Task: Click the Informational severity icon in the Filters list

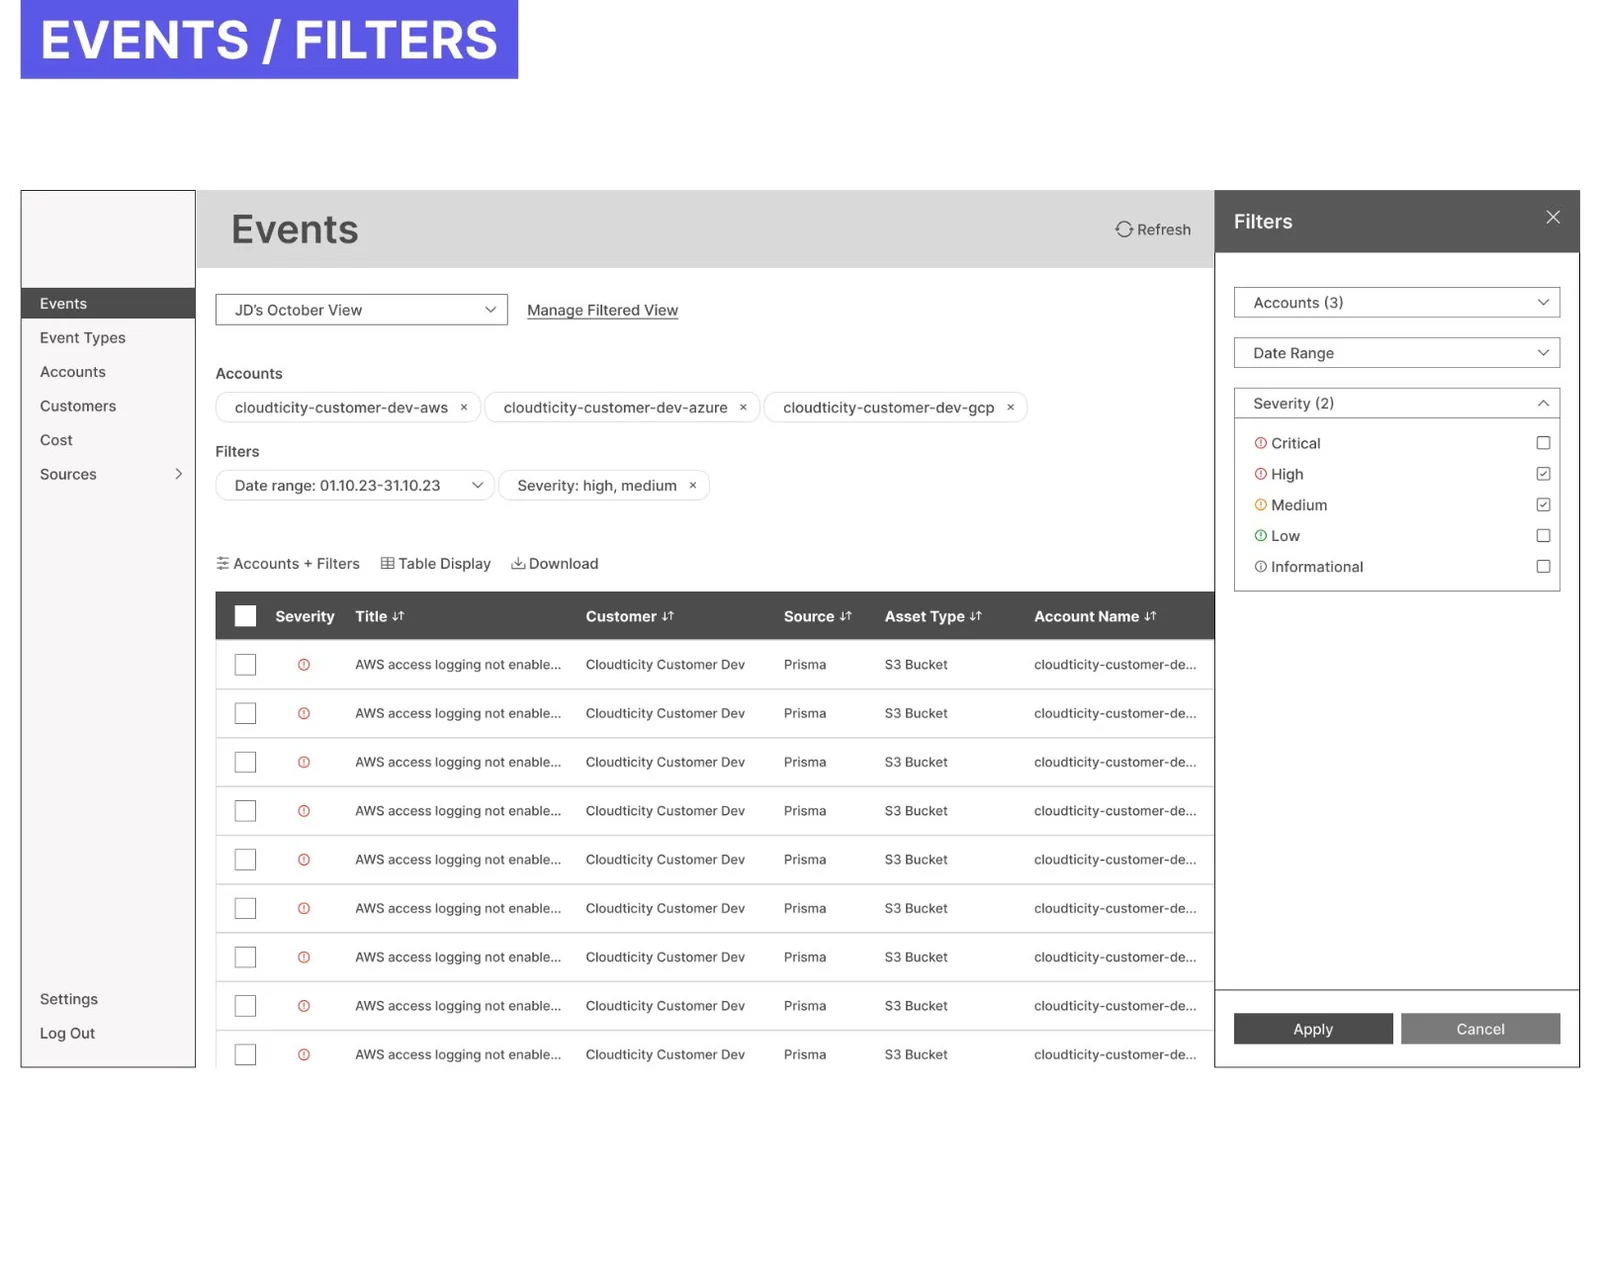Action: pos(1260,566)
